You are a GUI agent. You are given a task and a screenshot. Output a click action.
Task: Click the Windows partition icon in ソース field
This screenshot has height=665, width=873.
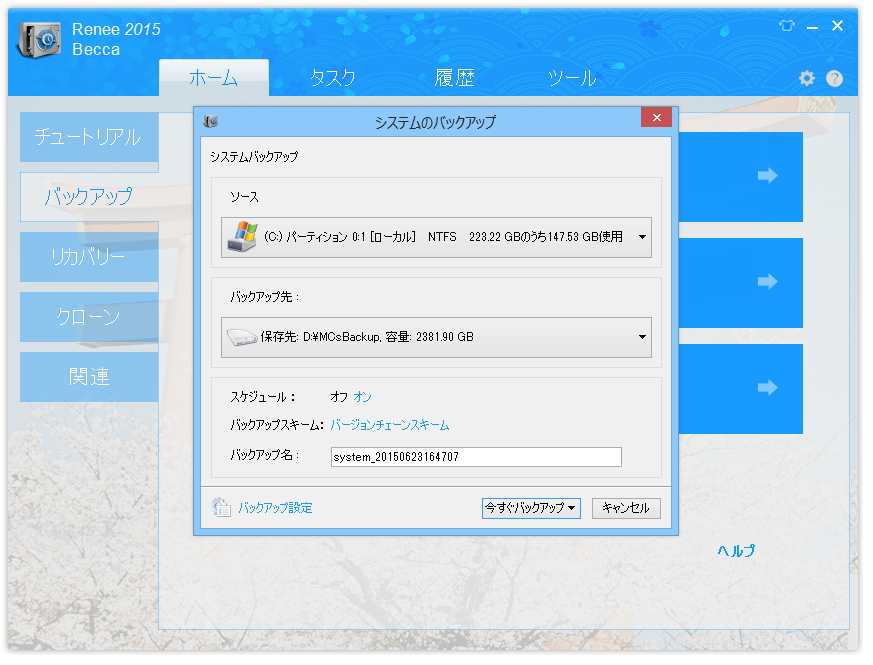pyautogui.click(x=240, y=237)
